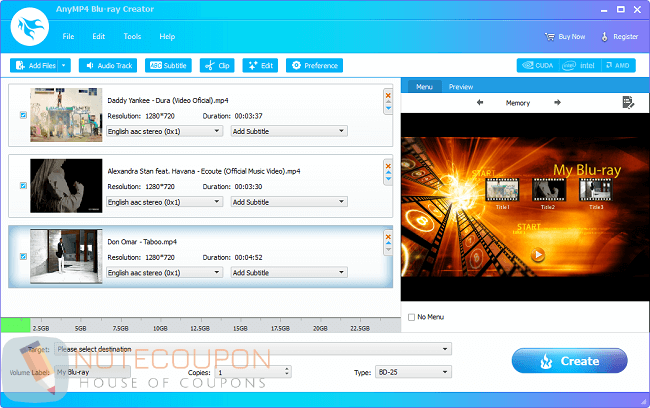Image resolution: width=650 pixels, height=408 pixels.
Task: Open Preference settings
Action: point(314,66)
